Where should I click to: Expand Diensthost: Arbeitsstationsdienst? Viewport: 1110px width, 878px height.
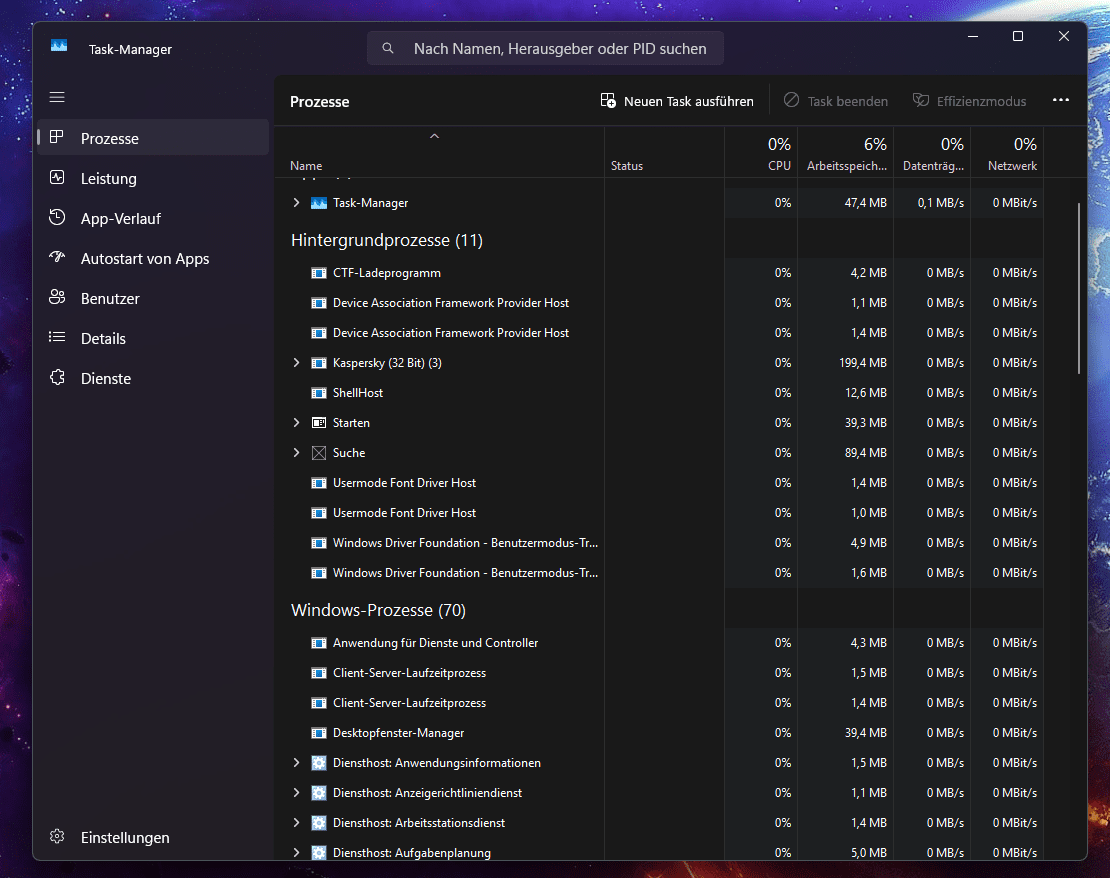tap(297, 822)
